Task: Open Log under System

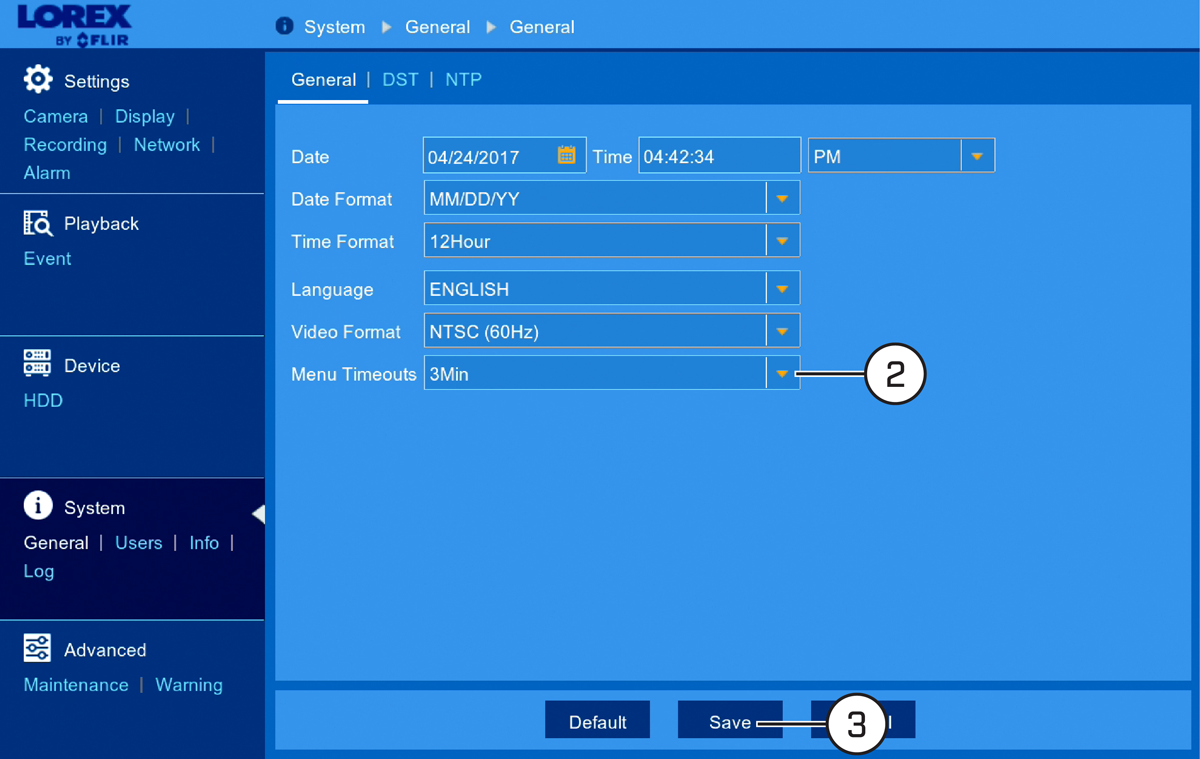Action: [x=39, y=571]
